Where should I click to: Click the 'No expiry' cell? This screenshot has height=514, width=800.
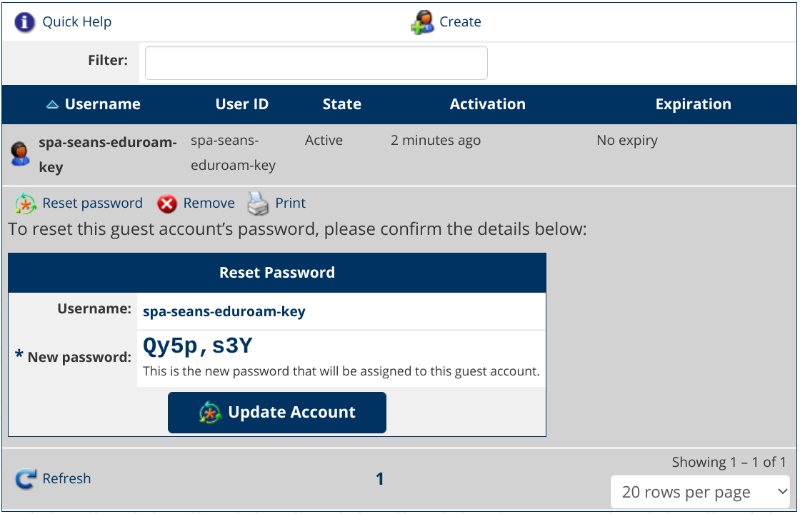(627, 140)
